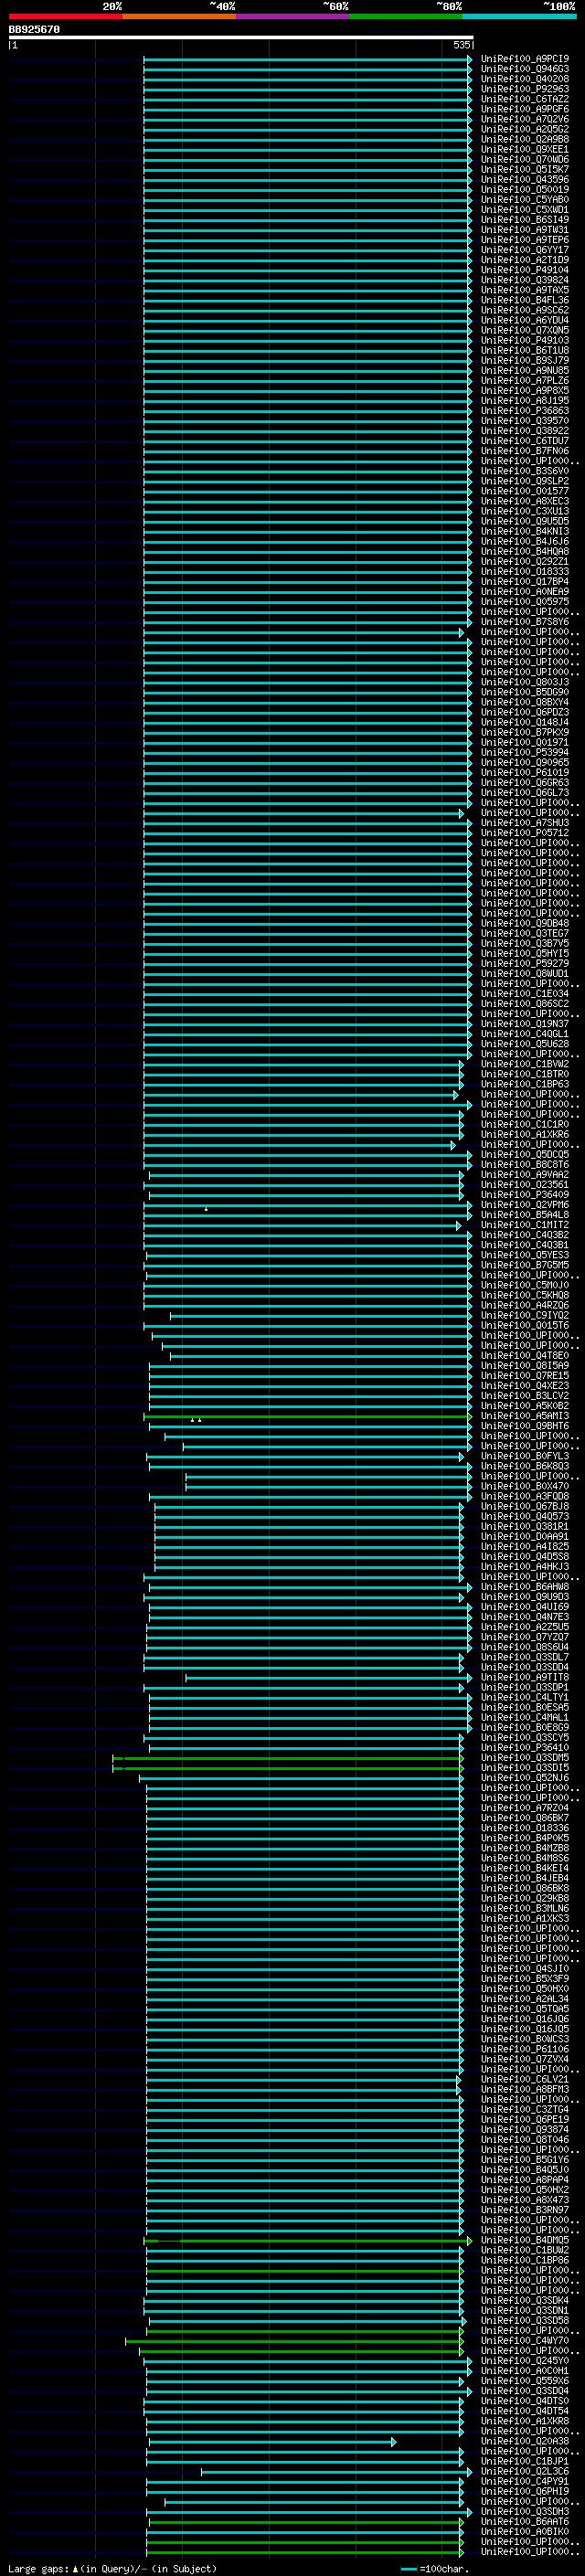585x2576 pixels.
Task: Click the cyan ~100% identity legend segment
Action: 519,16
